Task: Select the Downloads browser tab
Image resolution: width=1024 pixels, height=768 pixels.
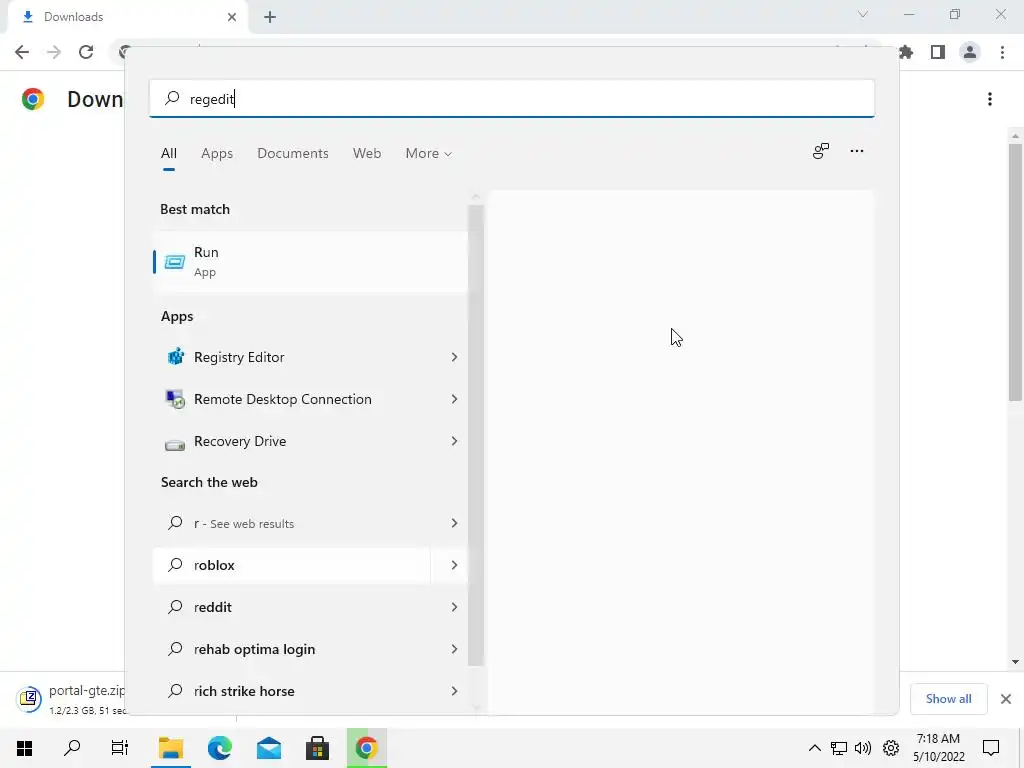Action: click(128, 17)
